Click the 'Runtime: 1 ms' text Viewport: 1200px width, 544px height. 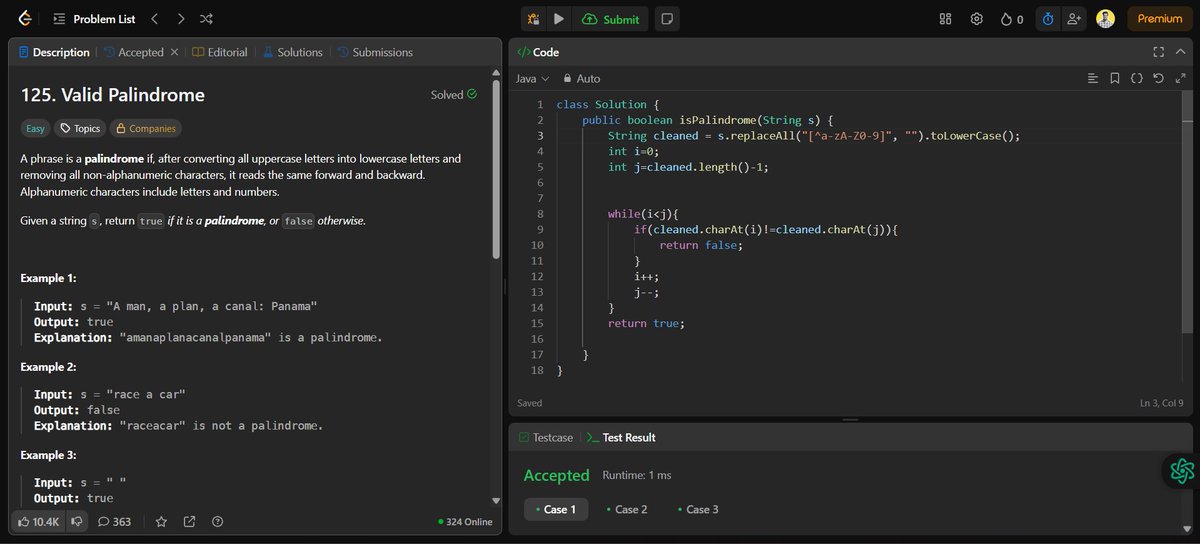click(636, 475)
